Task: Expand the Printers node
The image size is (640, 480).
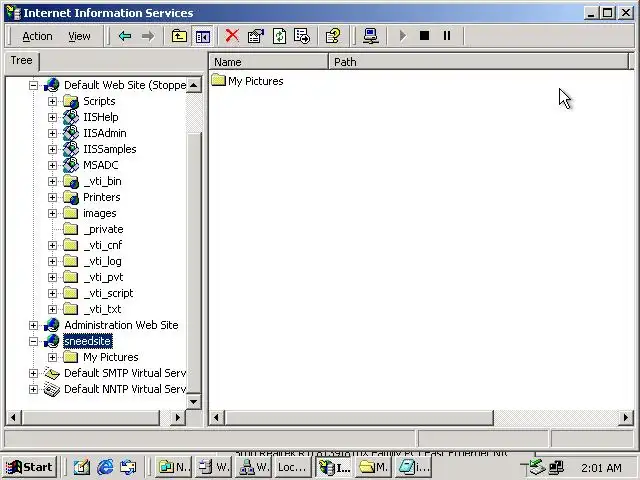Action: coord(52,198)
